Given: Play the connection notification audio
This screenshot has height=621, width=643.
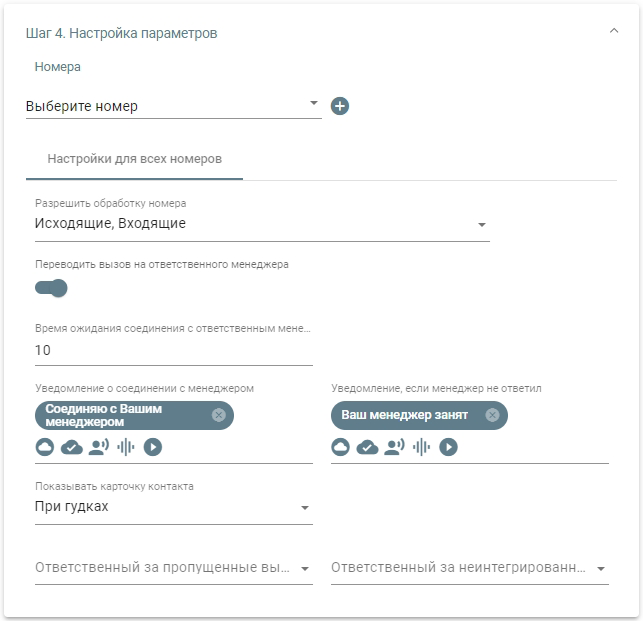Looking at the screenshot, I should 152,447.
